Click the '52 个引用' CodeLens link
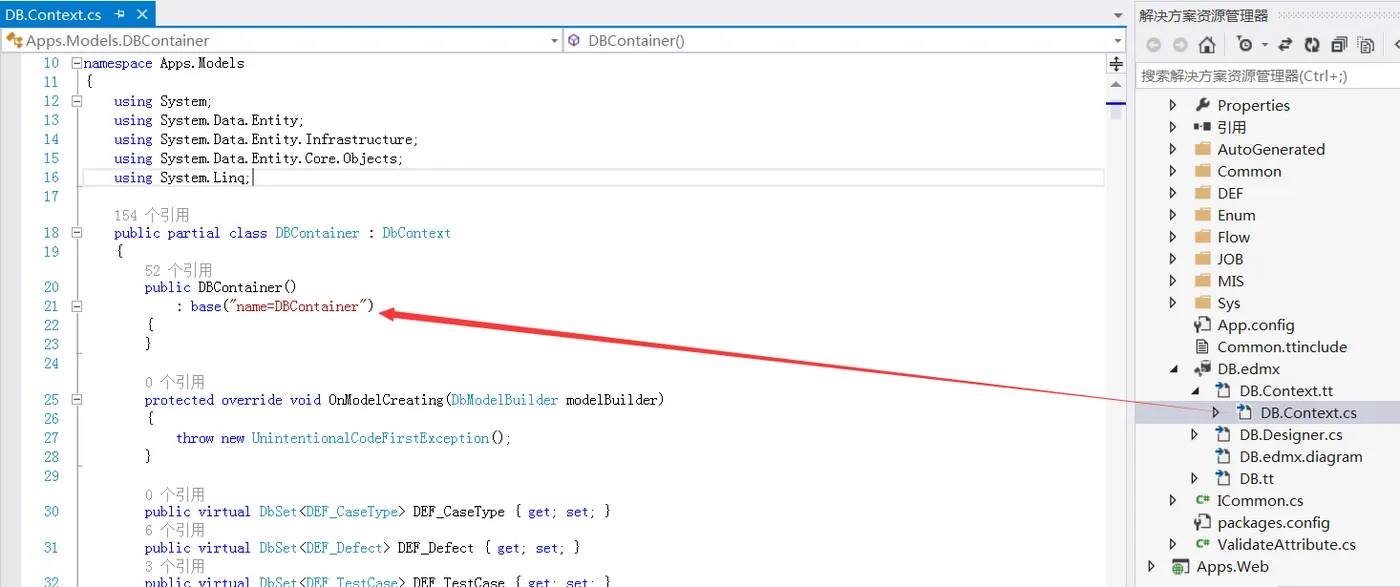Screen dimensions: 1400x587 click(178, 270)
